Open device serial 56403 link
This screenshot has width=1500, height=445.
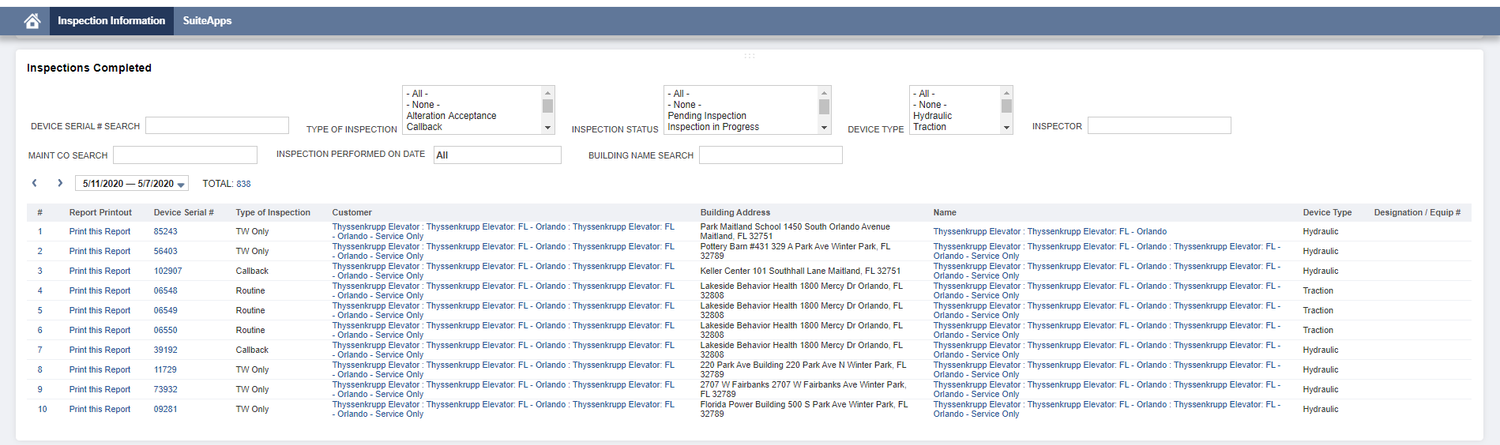(166, 251)
